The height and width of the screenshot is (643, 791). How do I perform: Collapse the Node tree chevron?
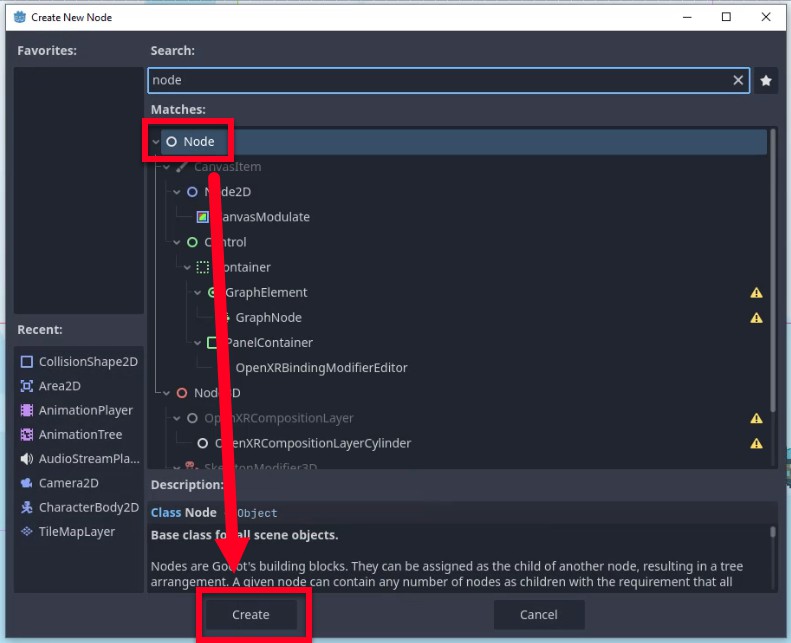(156, 142)
